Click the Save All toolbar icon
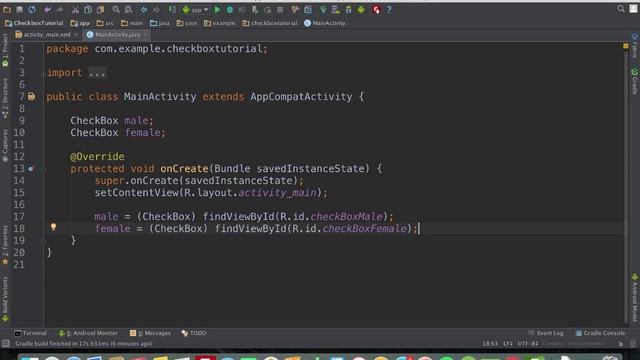640x360 pixels. point(19,9)
